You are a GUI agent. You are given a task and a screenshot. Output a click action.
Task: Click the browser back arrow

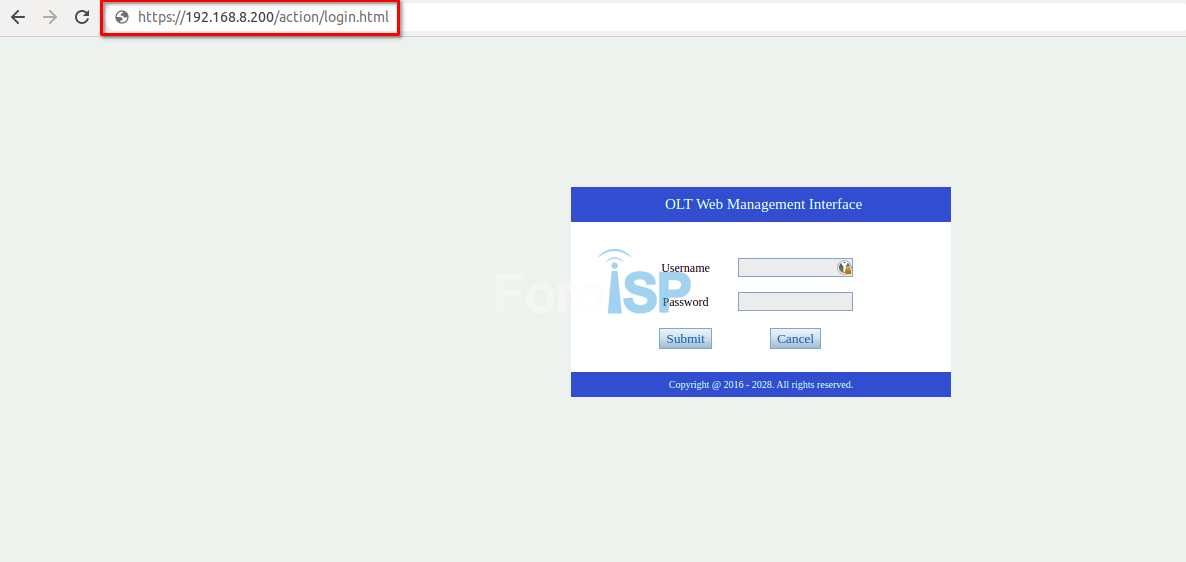coord(18,17)
